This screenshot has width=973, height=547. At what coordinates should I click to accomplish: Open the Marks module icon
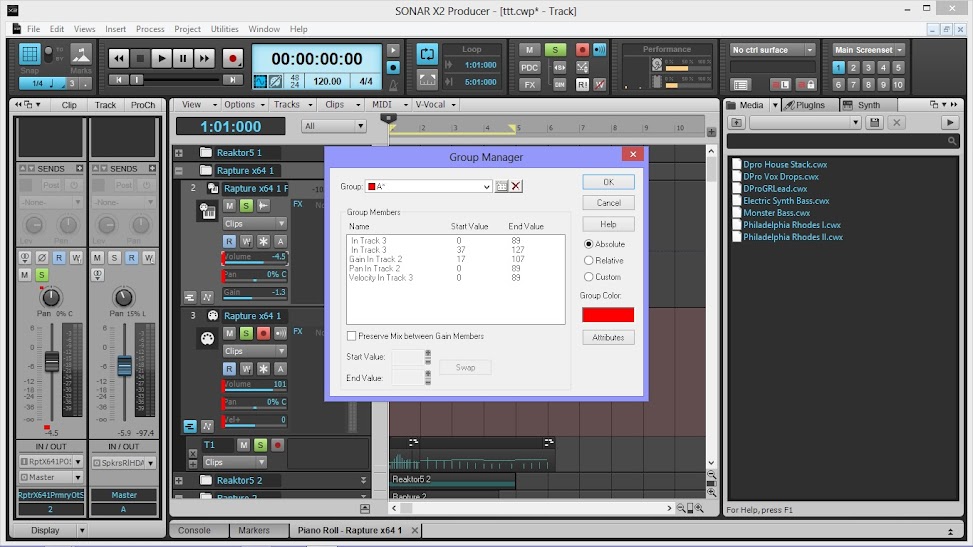pyautogui.click(x=81, y=55)
